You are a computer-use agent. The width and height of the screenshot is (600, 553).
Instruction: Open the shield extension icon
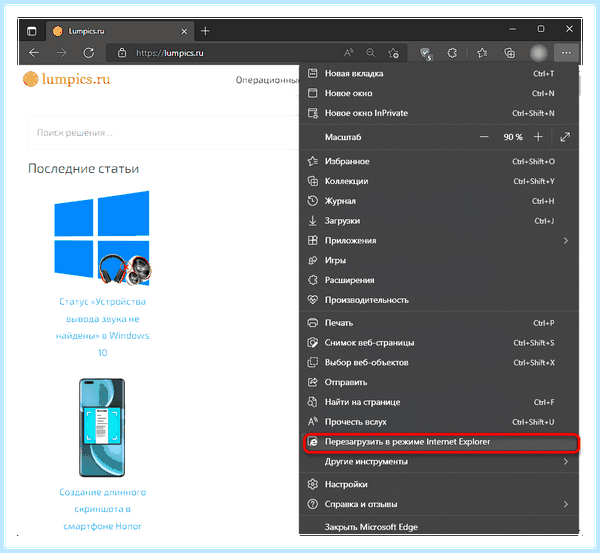(x=426, y=53)
